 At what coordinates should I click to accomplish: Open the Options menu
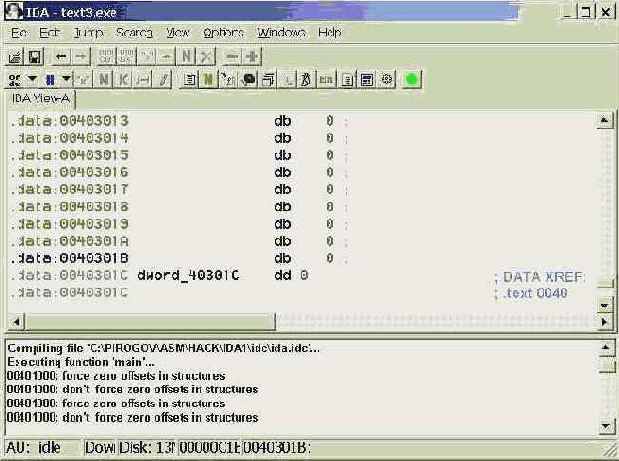[223, 32]
